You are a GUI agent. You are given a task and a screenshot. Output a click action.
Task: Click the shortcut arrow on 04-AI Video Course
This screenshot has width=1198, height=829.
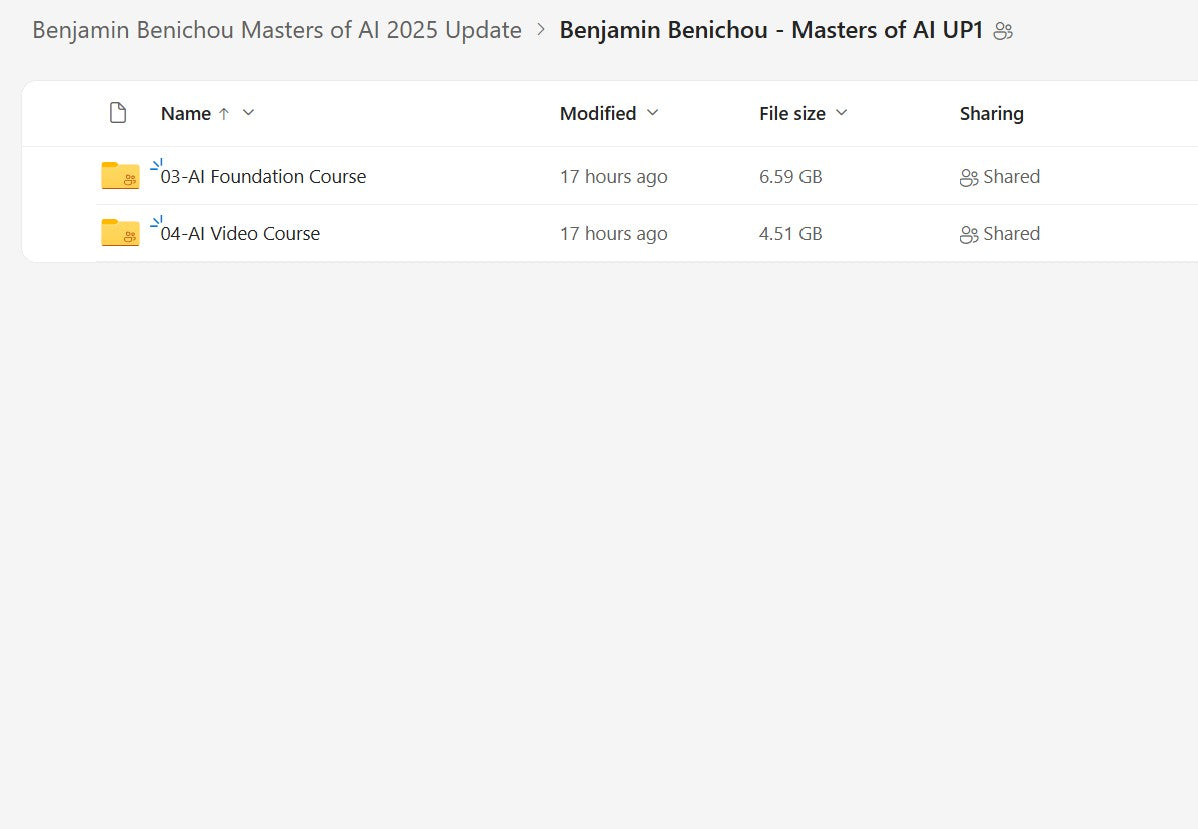(x=156, y=219)
